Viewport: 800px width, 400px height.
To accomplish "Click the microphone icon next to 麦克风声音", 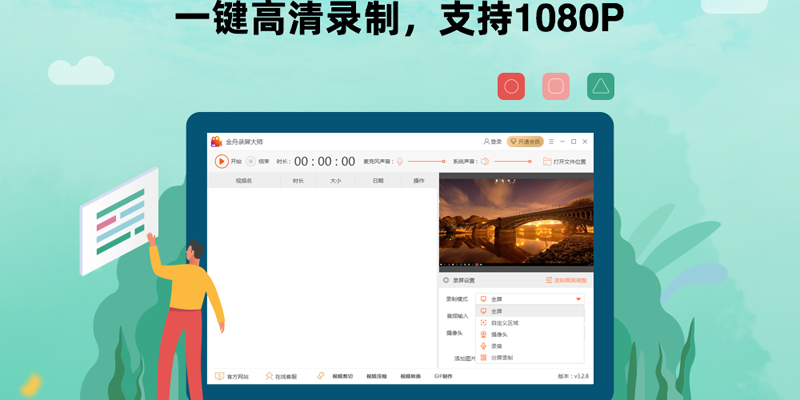I will pyautogui.click(x=400, y=161).
